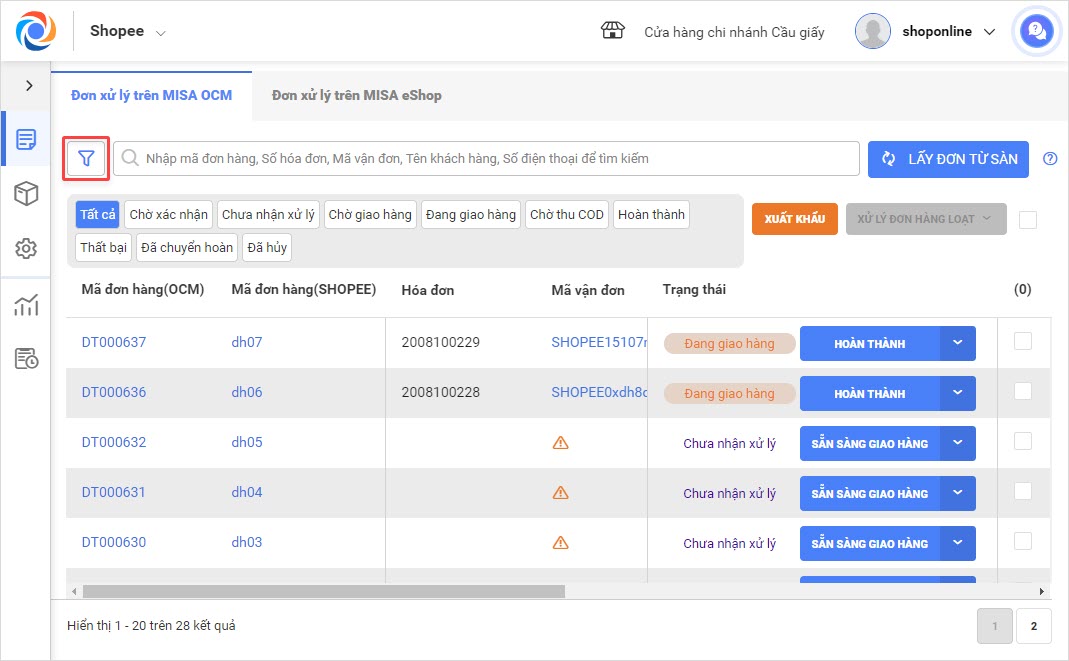
Task: Select the Chờ giao hàng status filter
Action: click(x=370, y=215)
